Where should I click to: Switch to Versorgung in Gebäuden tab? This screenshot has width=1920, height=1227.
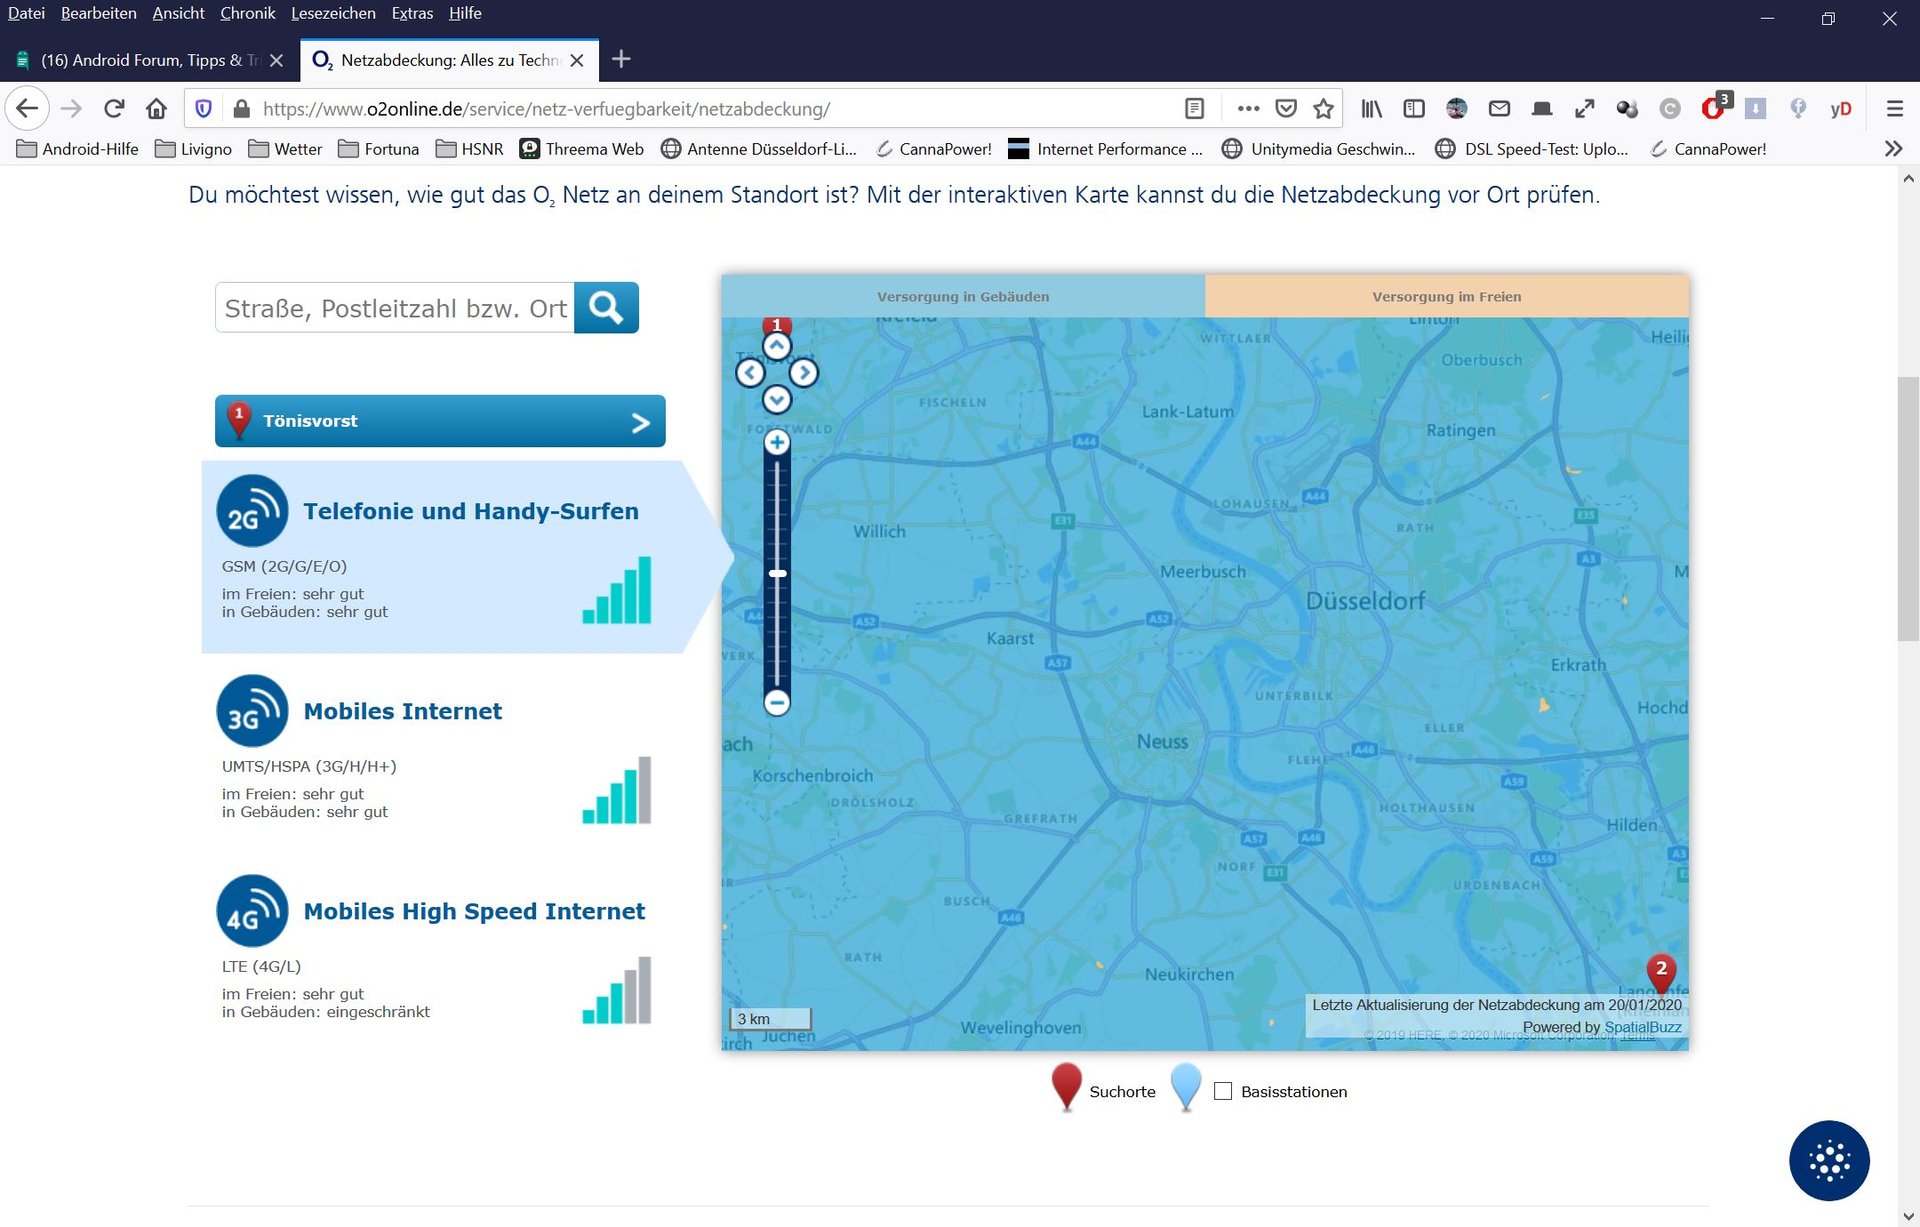(x=963, y=297)
